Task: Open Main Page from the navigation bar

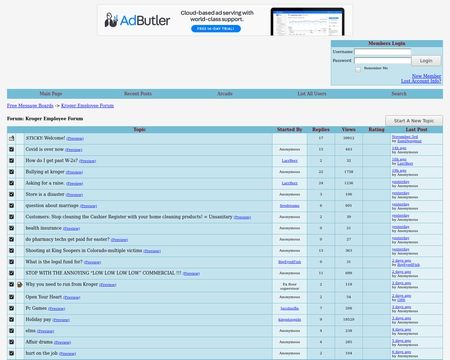Action: 51,94
